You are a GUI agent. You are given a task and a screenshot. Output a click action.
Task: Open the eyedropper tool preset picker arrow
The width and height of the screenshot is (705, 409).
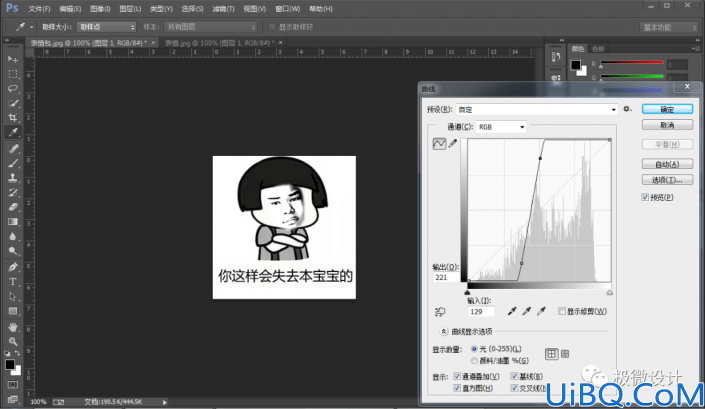[31, 27]
